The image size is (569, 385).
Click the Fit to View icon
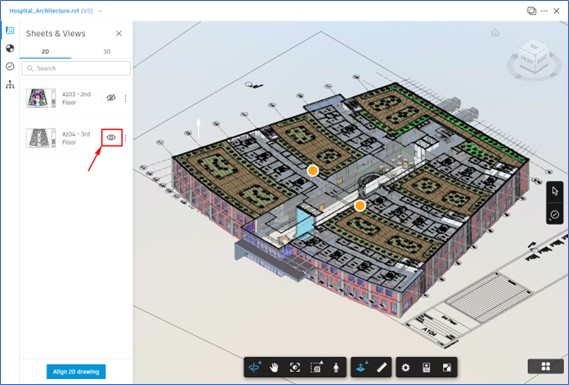pyautogui.click(x=295, y=368)
